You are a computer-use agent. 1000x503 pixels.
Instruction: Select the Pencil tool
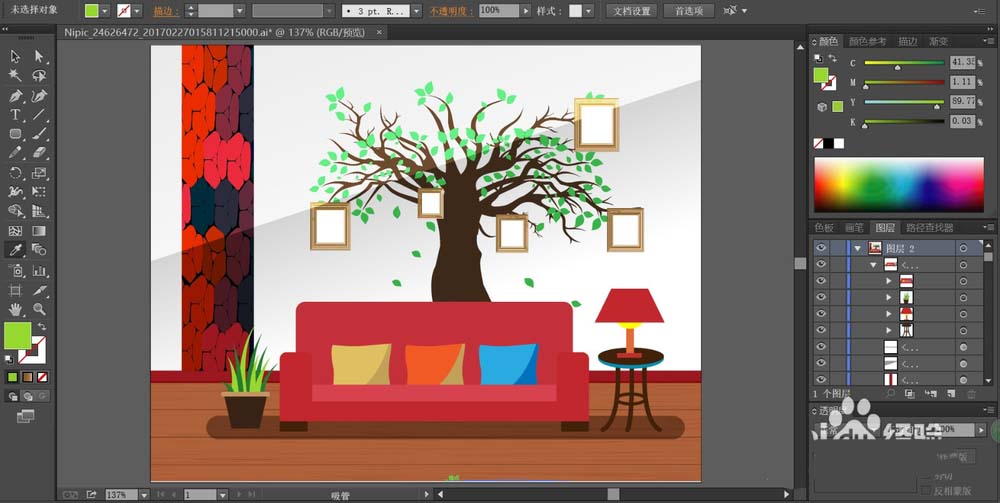click(x=15, y=153)
